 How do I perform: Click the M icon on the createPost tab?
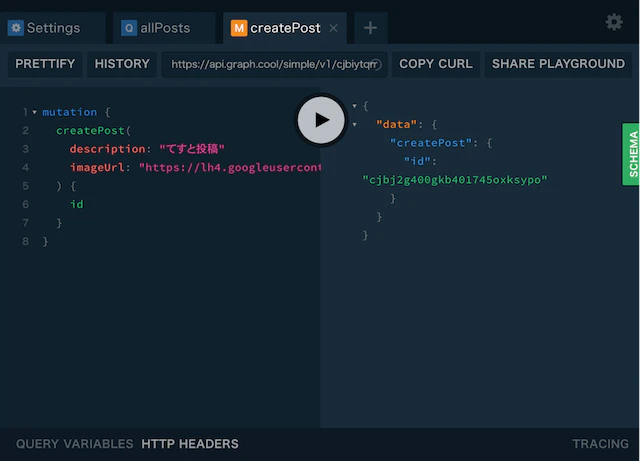239,28
